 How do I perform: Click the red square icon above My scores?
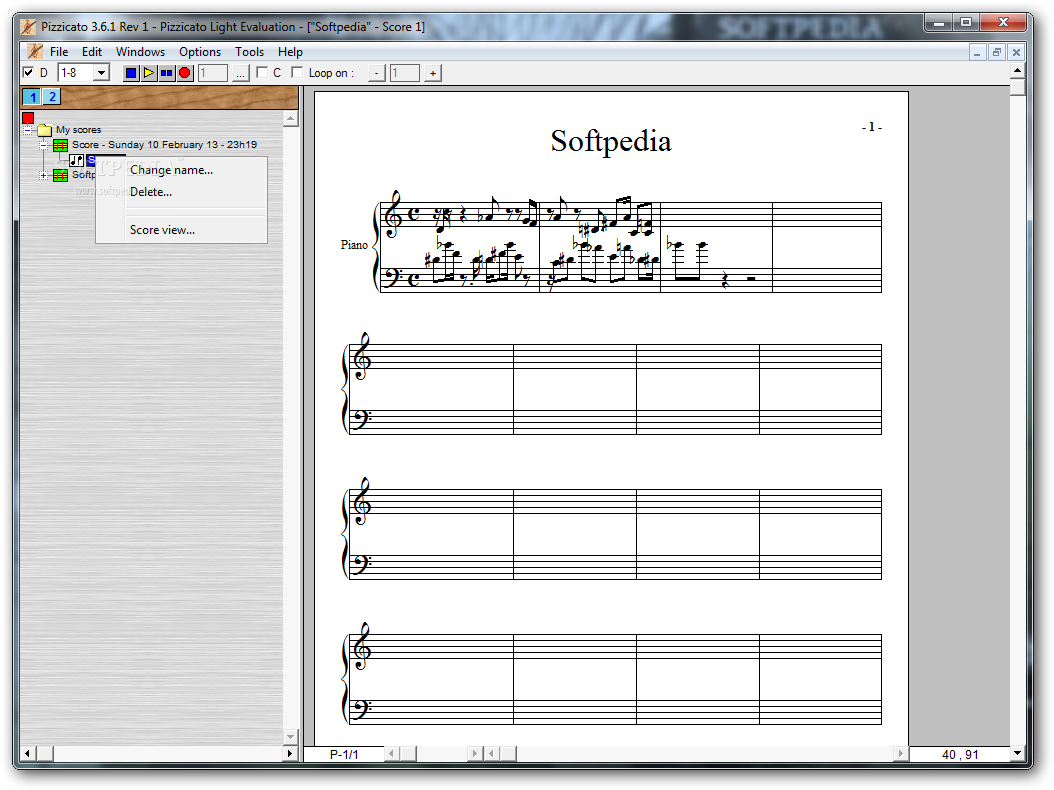coord(28,118)
